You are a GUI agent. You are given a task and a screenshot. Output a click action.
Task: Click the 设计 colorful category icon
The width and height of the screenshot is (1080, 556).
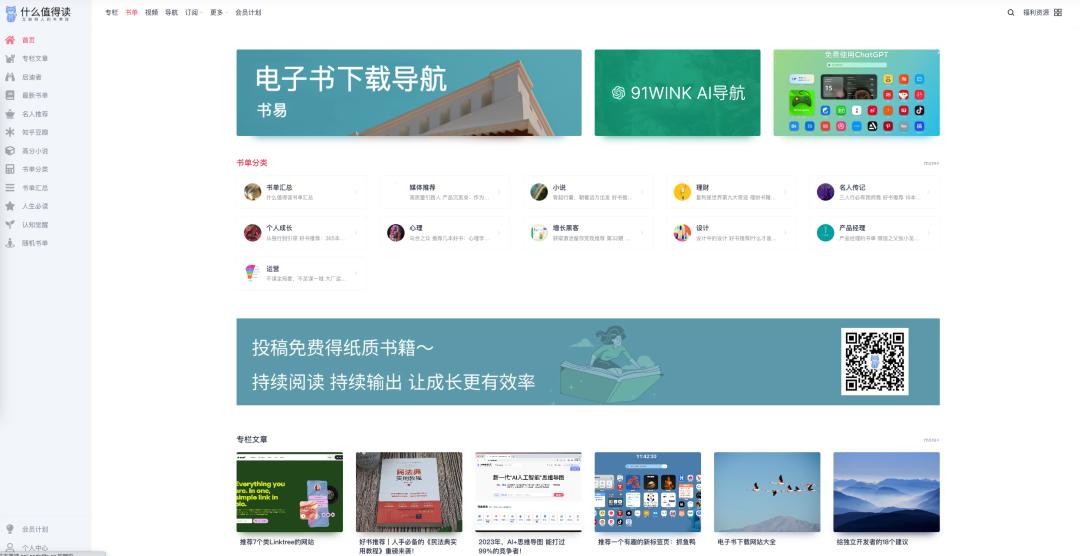point(682,232)
